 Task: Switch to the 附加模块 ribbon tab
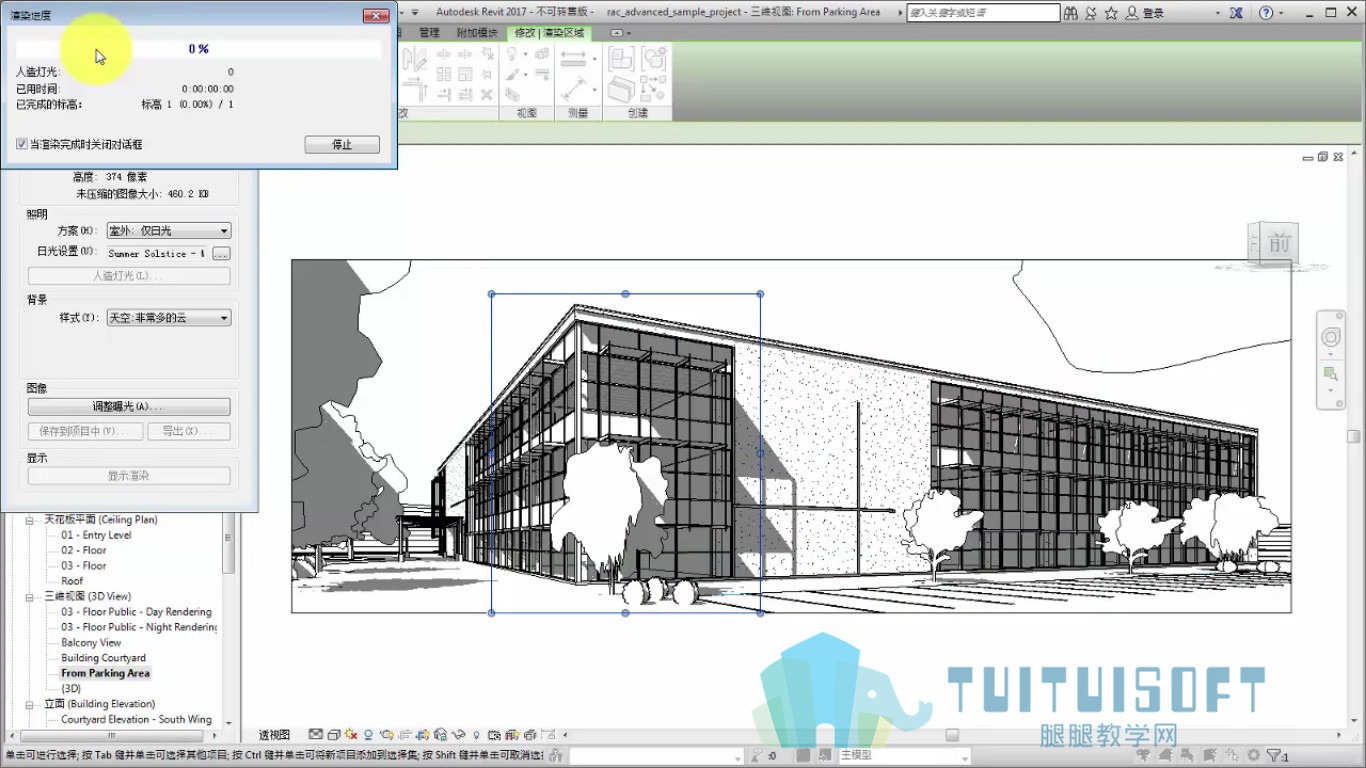[476, 33]
